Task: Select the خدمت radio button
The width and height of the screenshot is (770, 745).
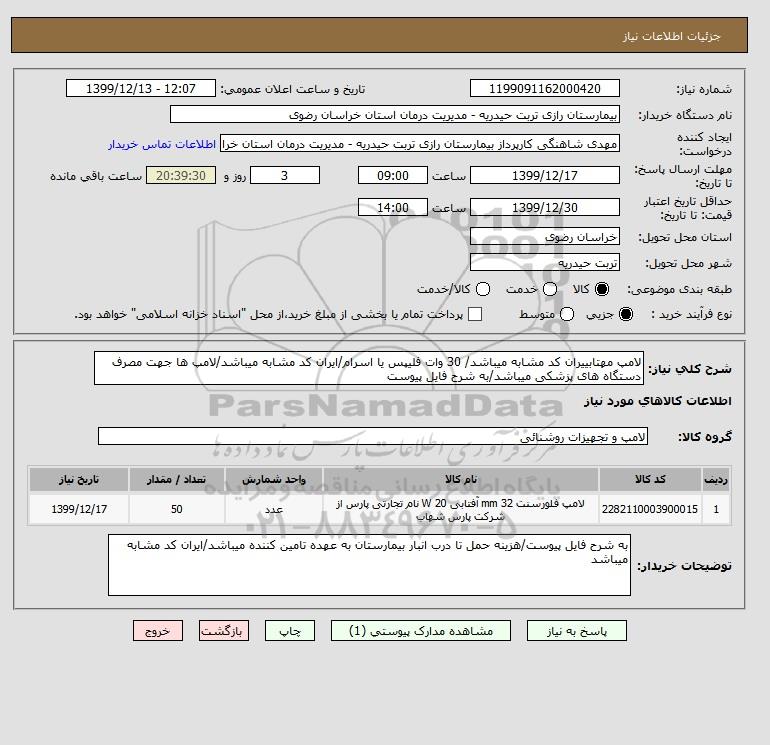Action: (550, 289)
